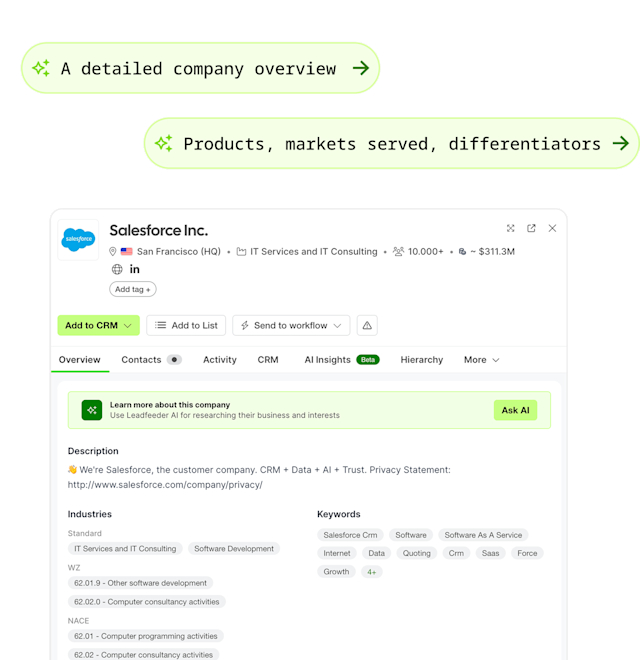The image size is (640, 660).
Task: Click the Add to List button
Action: coord(186,325)
